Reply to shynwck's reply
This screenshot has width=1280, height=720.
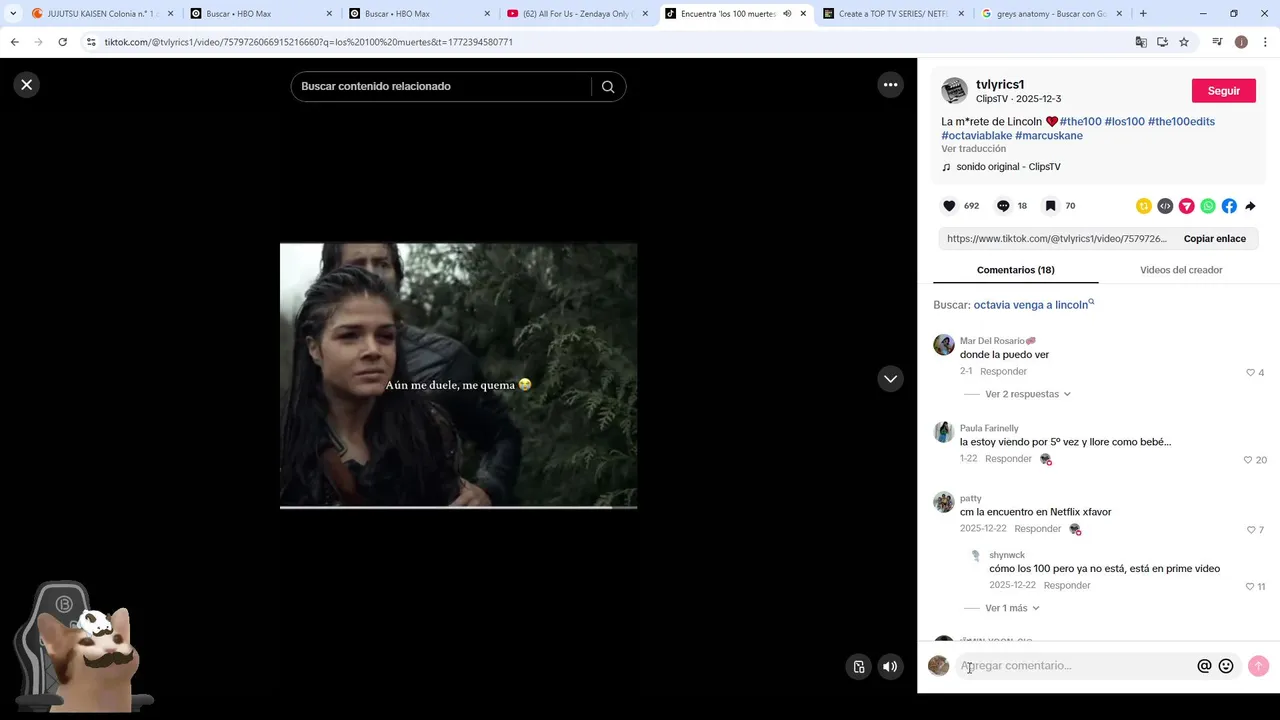tap(1066, 586)
